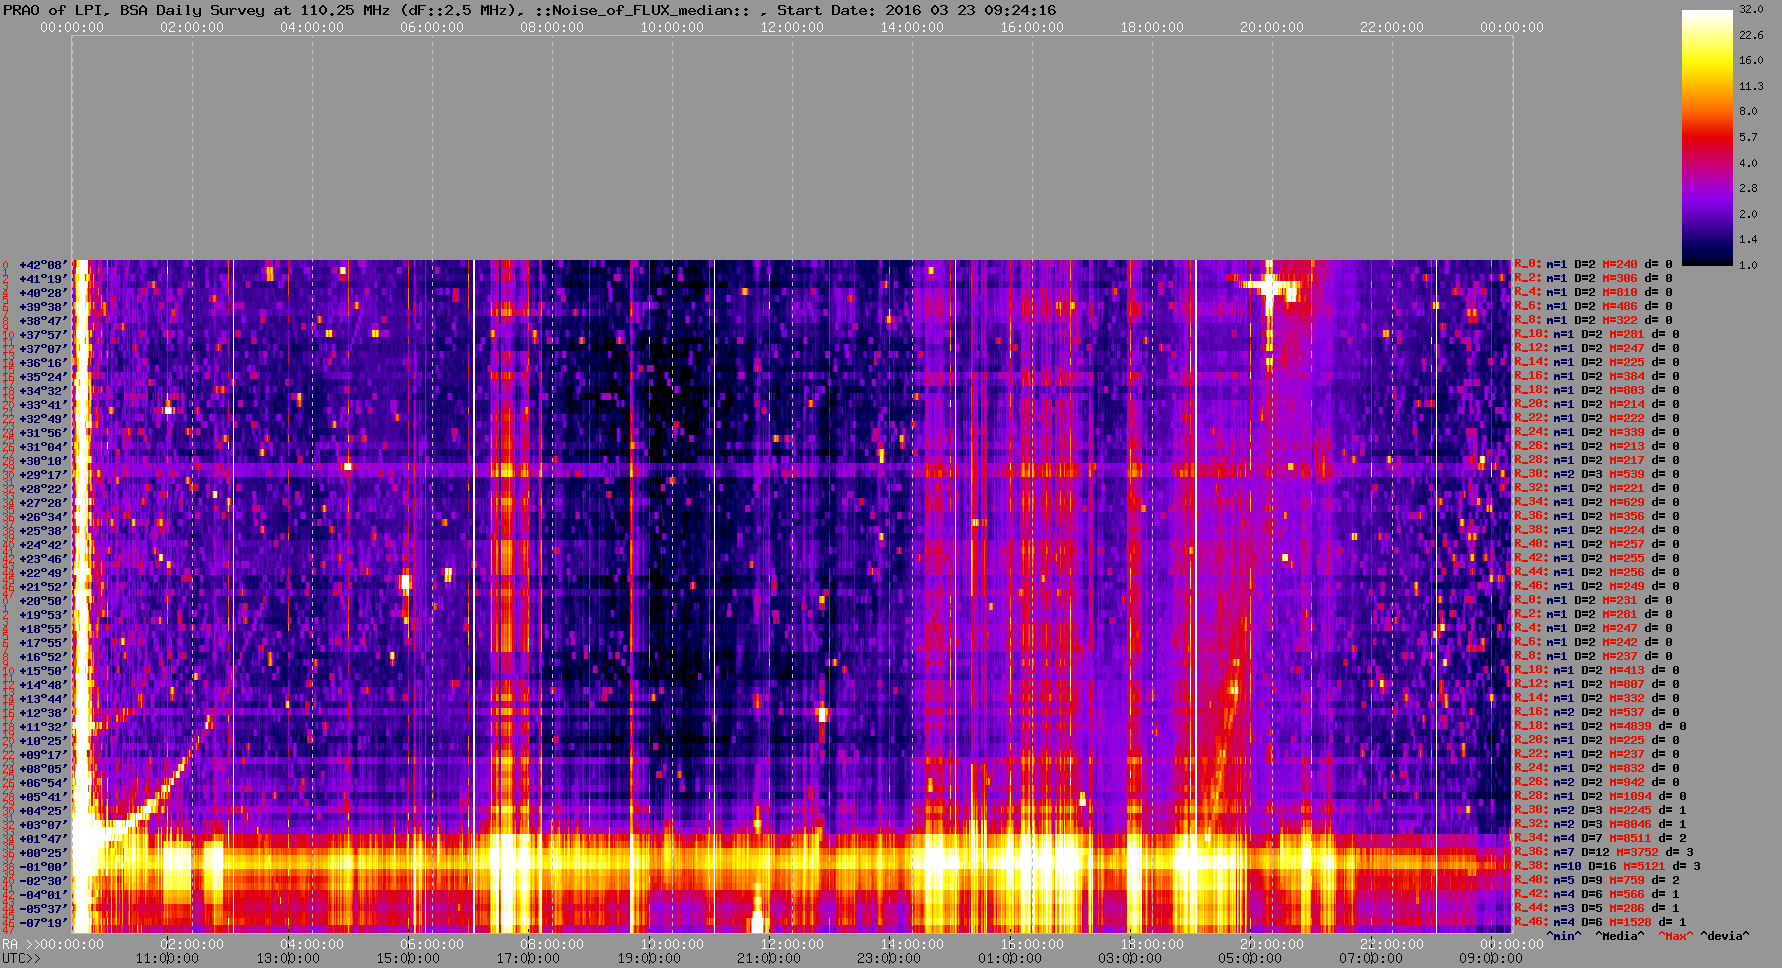Click the declination label '+42°08''

point(43,265)
